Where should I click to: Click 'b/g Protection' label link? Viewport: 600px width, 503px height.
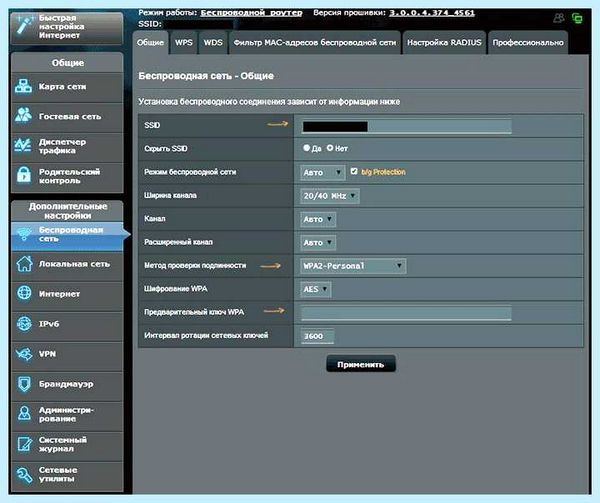383,172
